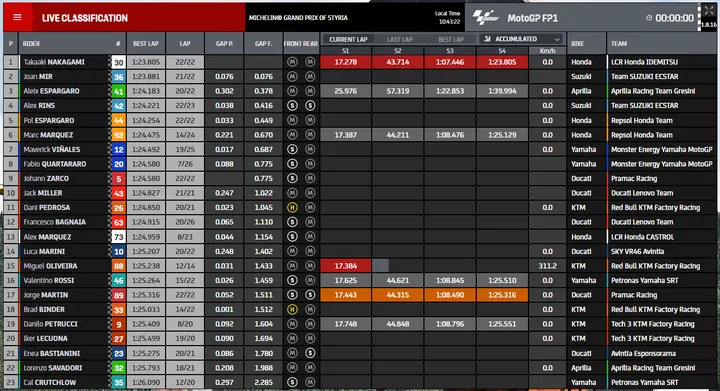The image size is (720, 391).
Task: Click the BEST LAP column header
Action: pos(146,44)
